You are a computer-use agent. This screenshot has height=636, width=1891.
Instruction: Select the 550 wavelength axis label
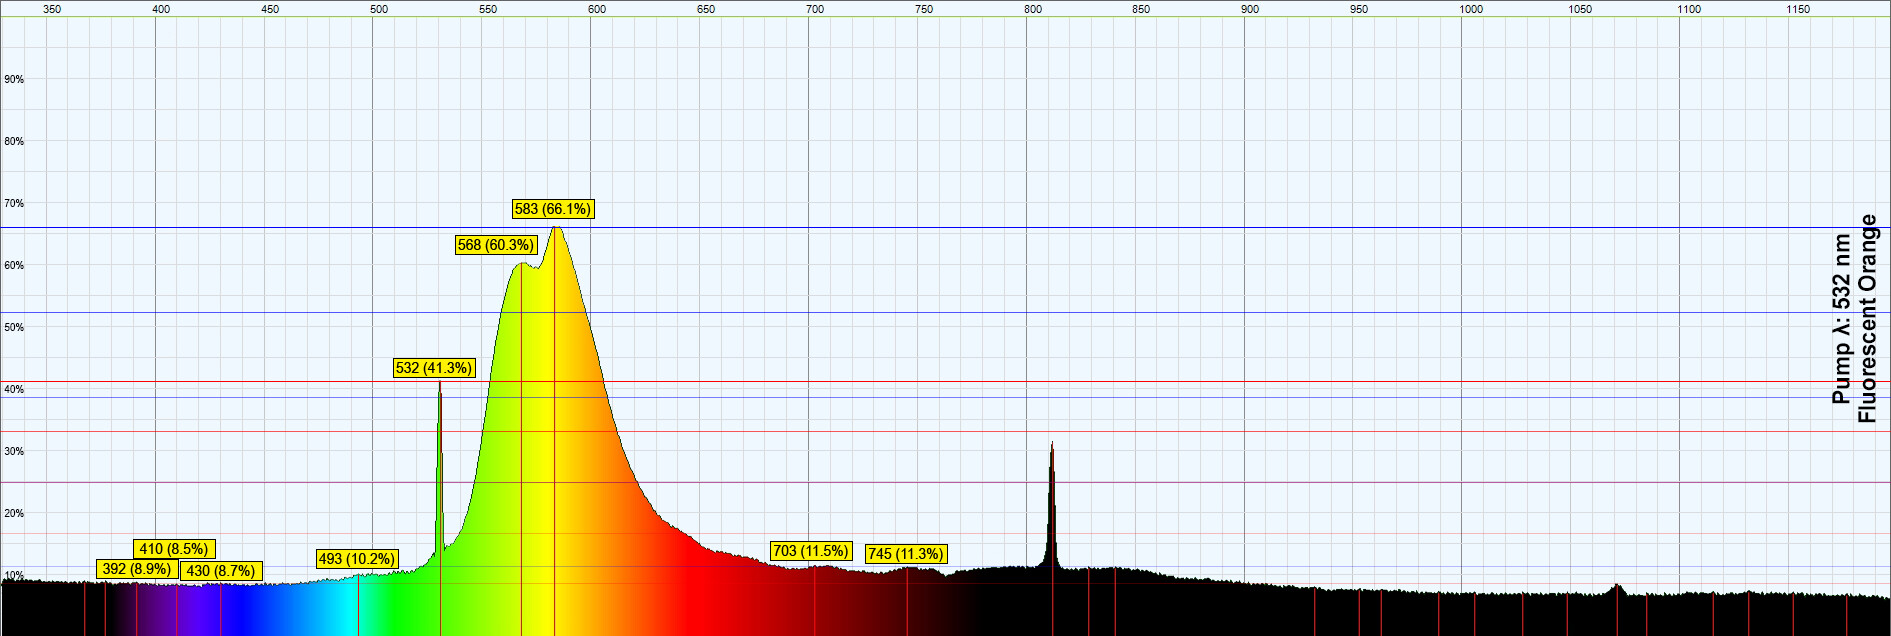488,9
